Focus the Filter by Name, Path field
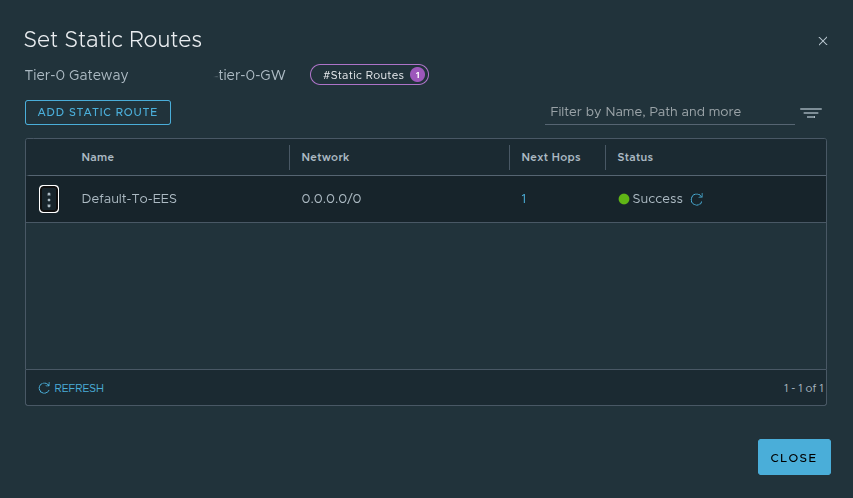Image resolution: width=853 pixels, height=498 pixels. click(x=670, y=112)
